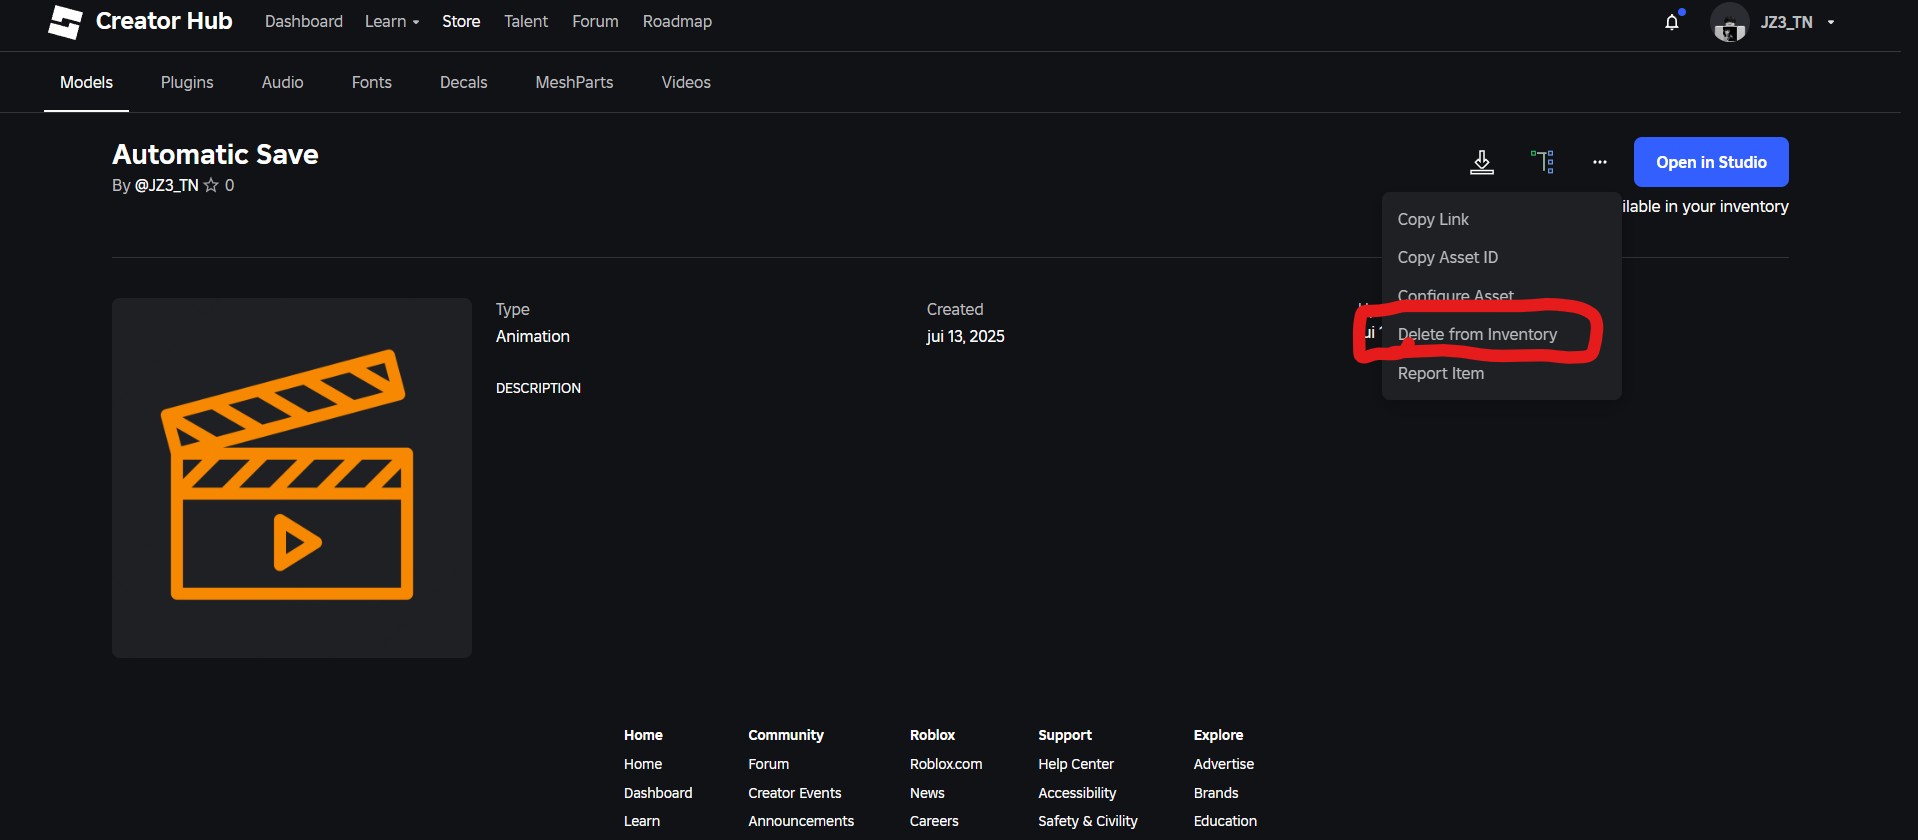
Task: Choose Configure Asset from the menu
Action: pyautogui.click(x=1501, y=296)
